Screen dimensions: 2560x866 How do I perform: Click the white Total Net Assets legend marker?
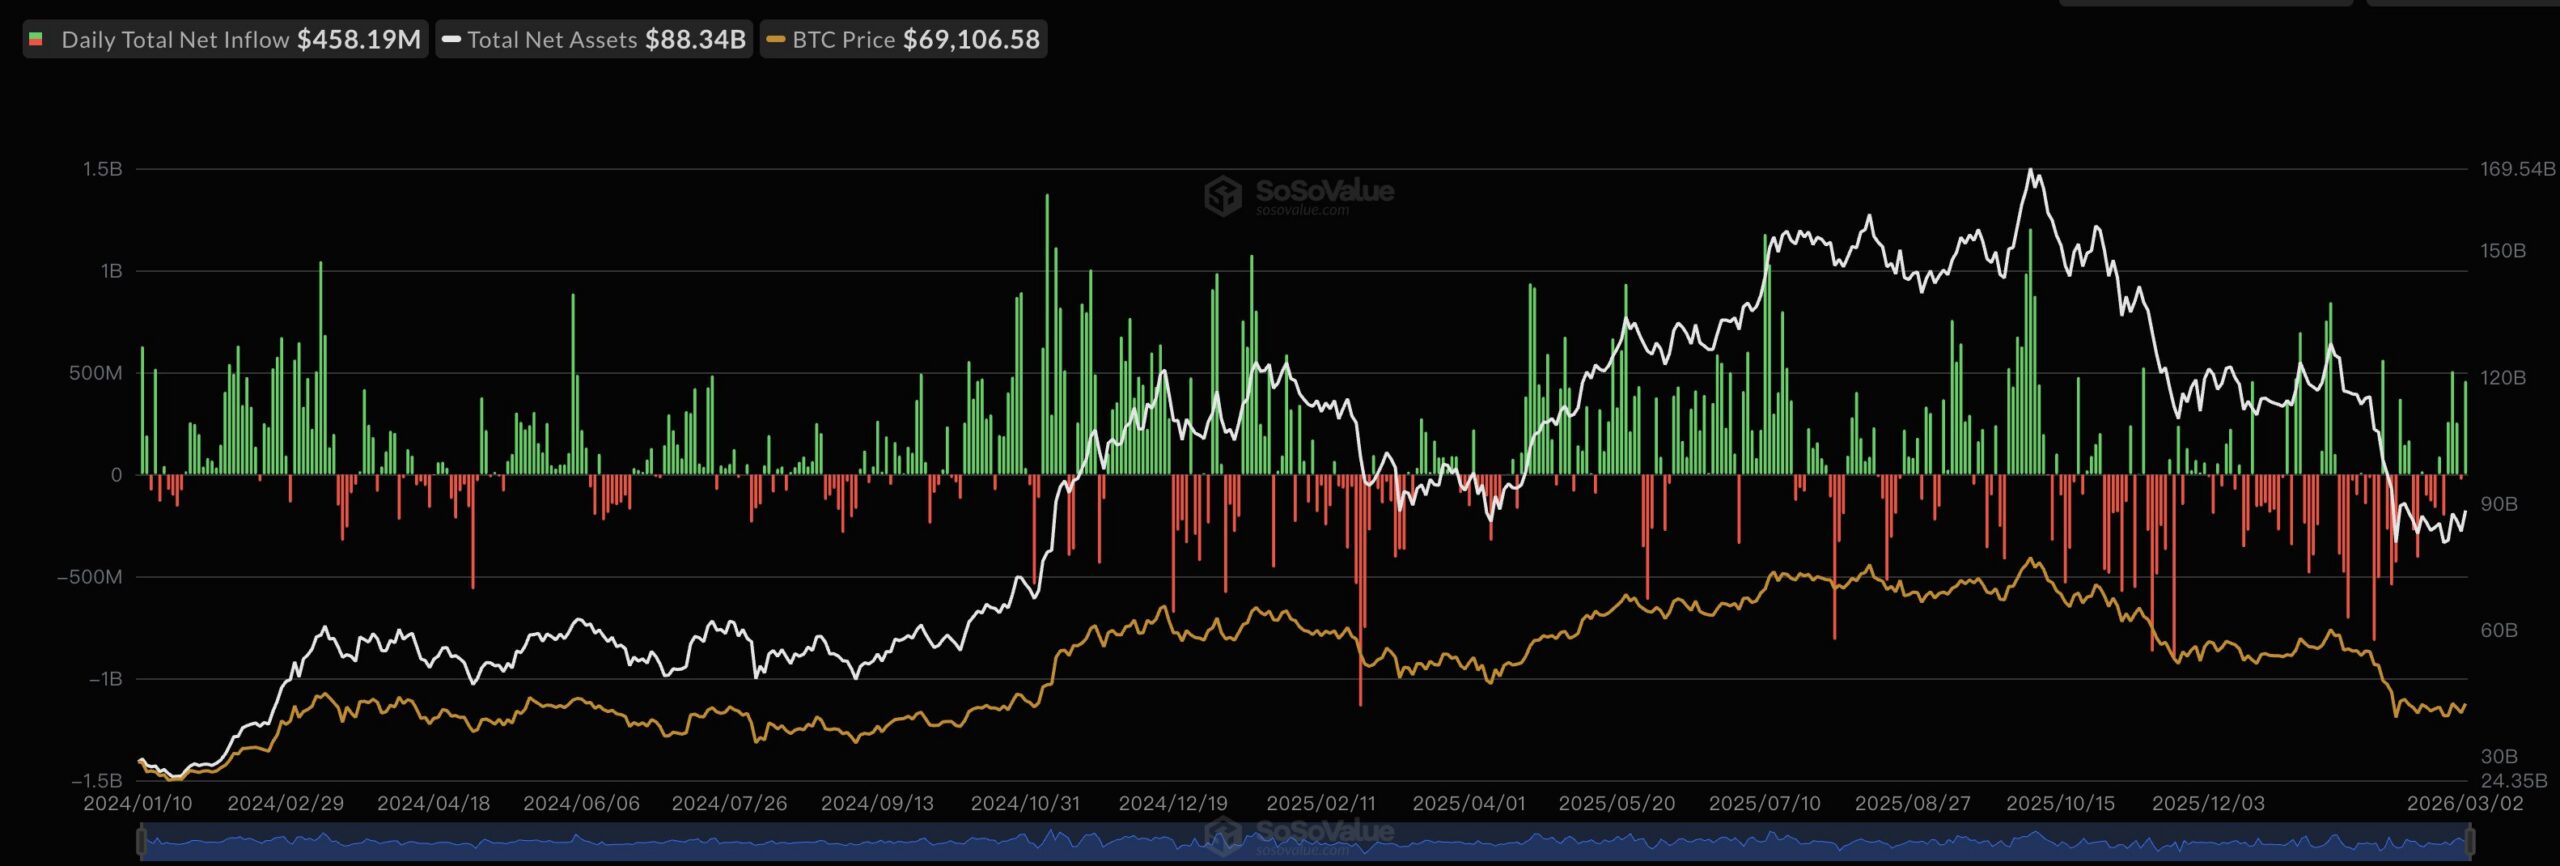[x=451, y=40]
